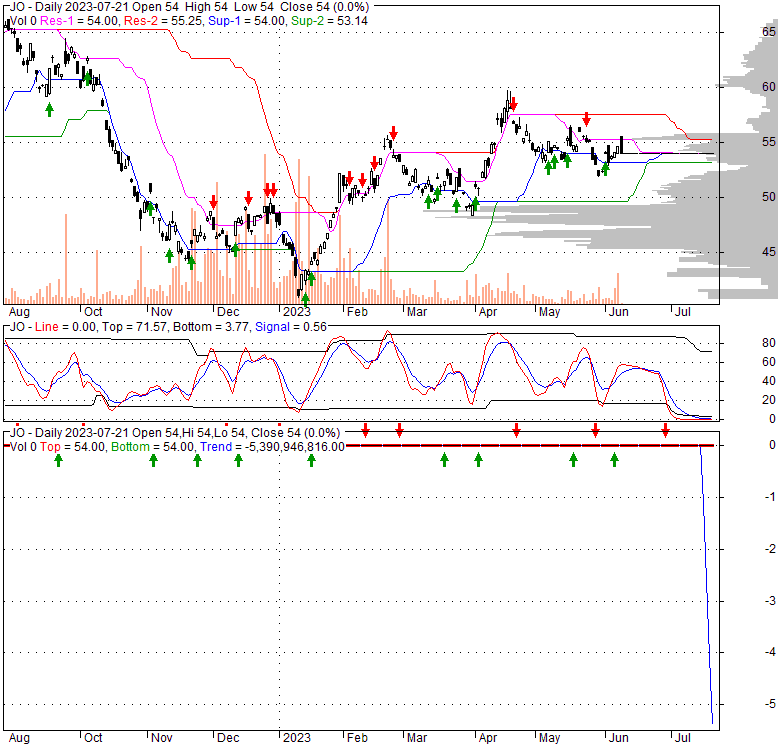Select rightmost red arrow in the trend panel

tap(664, 430)
